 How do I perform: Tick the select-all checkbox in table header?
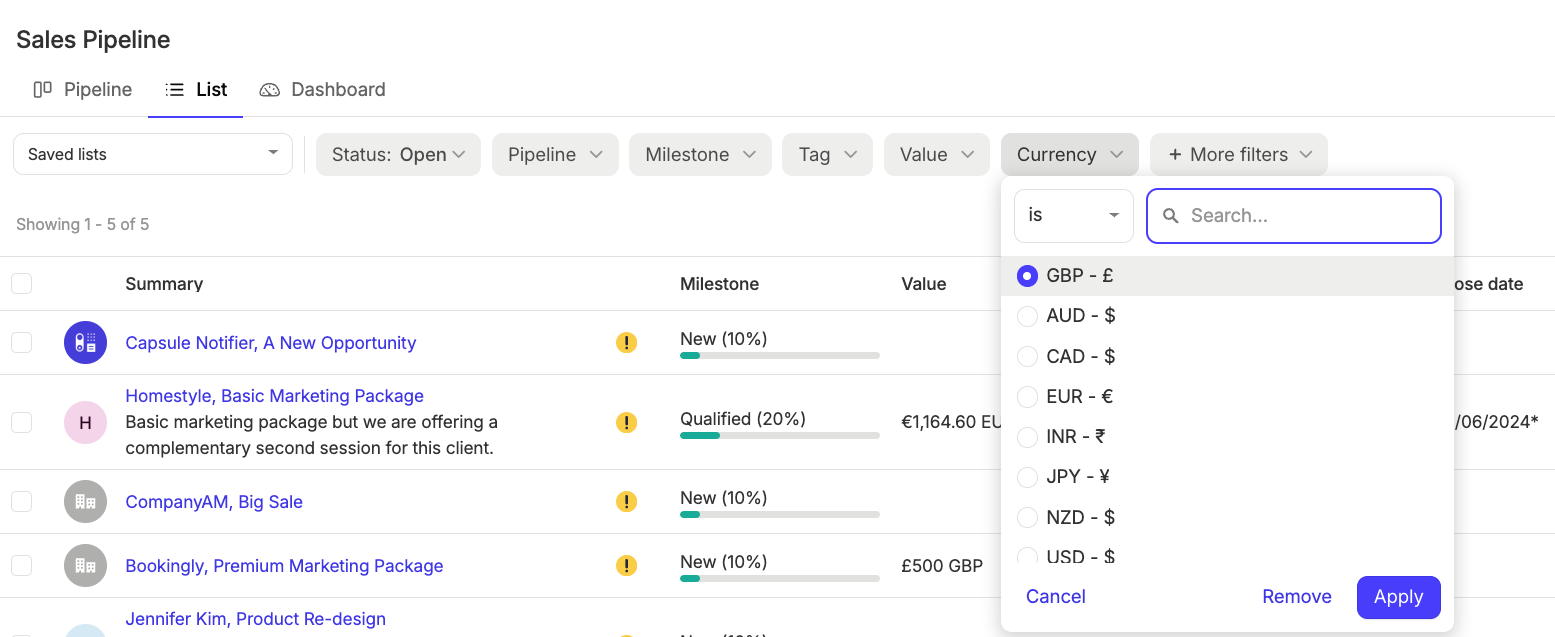point(22,284)
